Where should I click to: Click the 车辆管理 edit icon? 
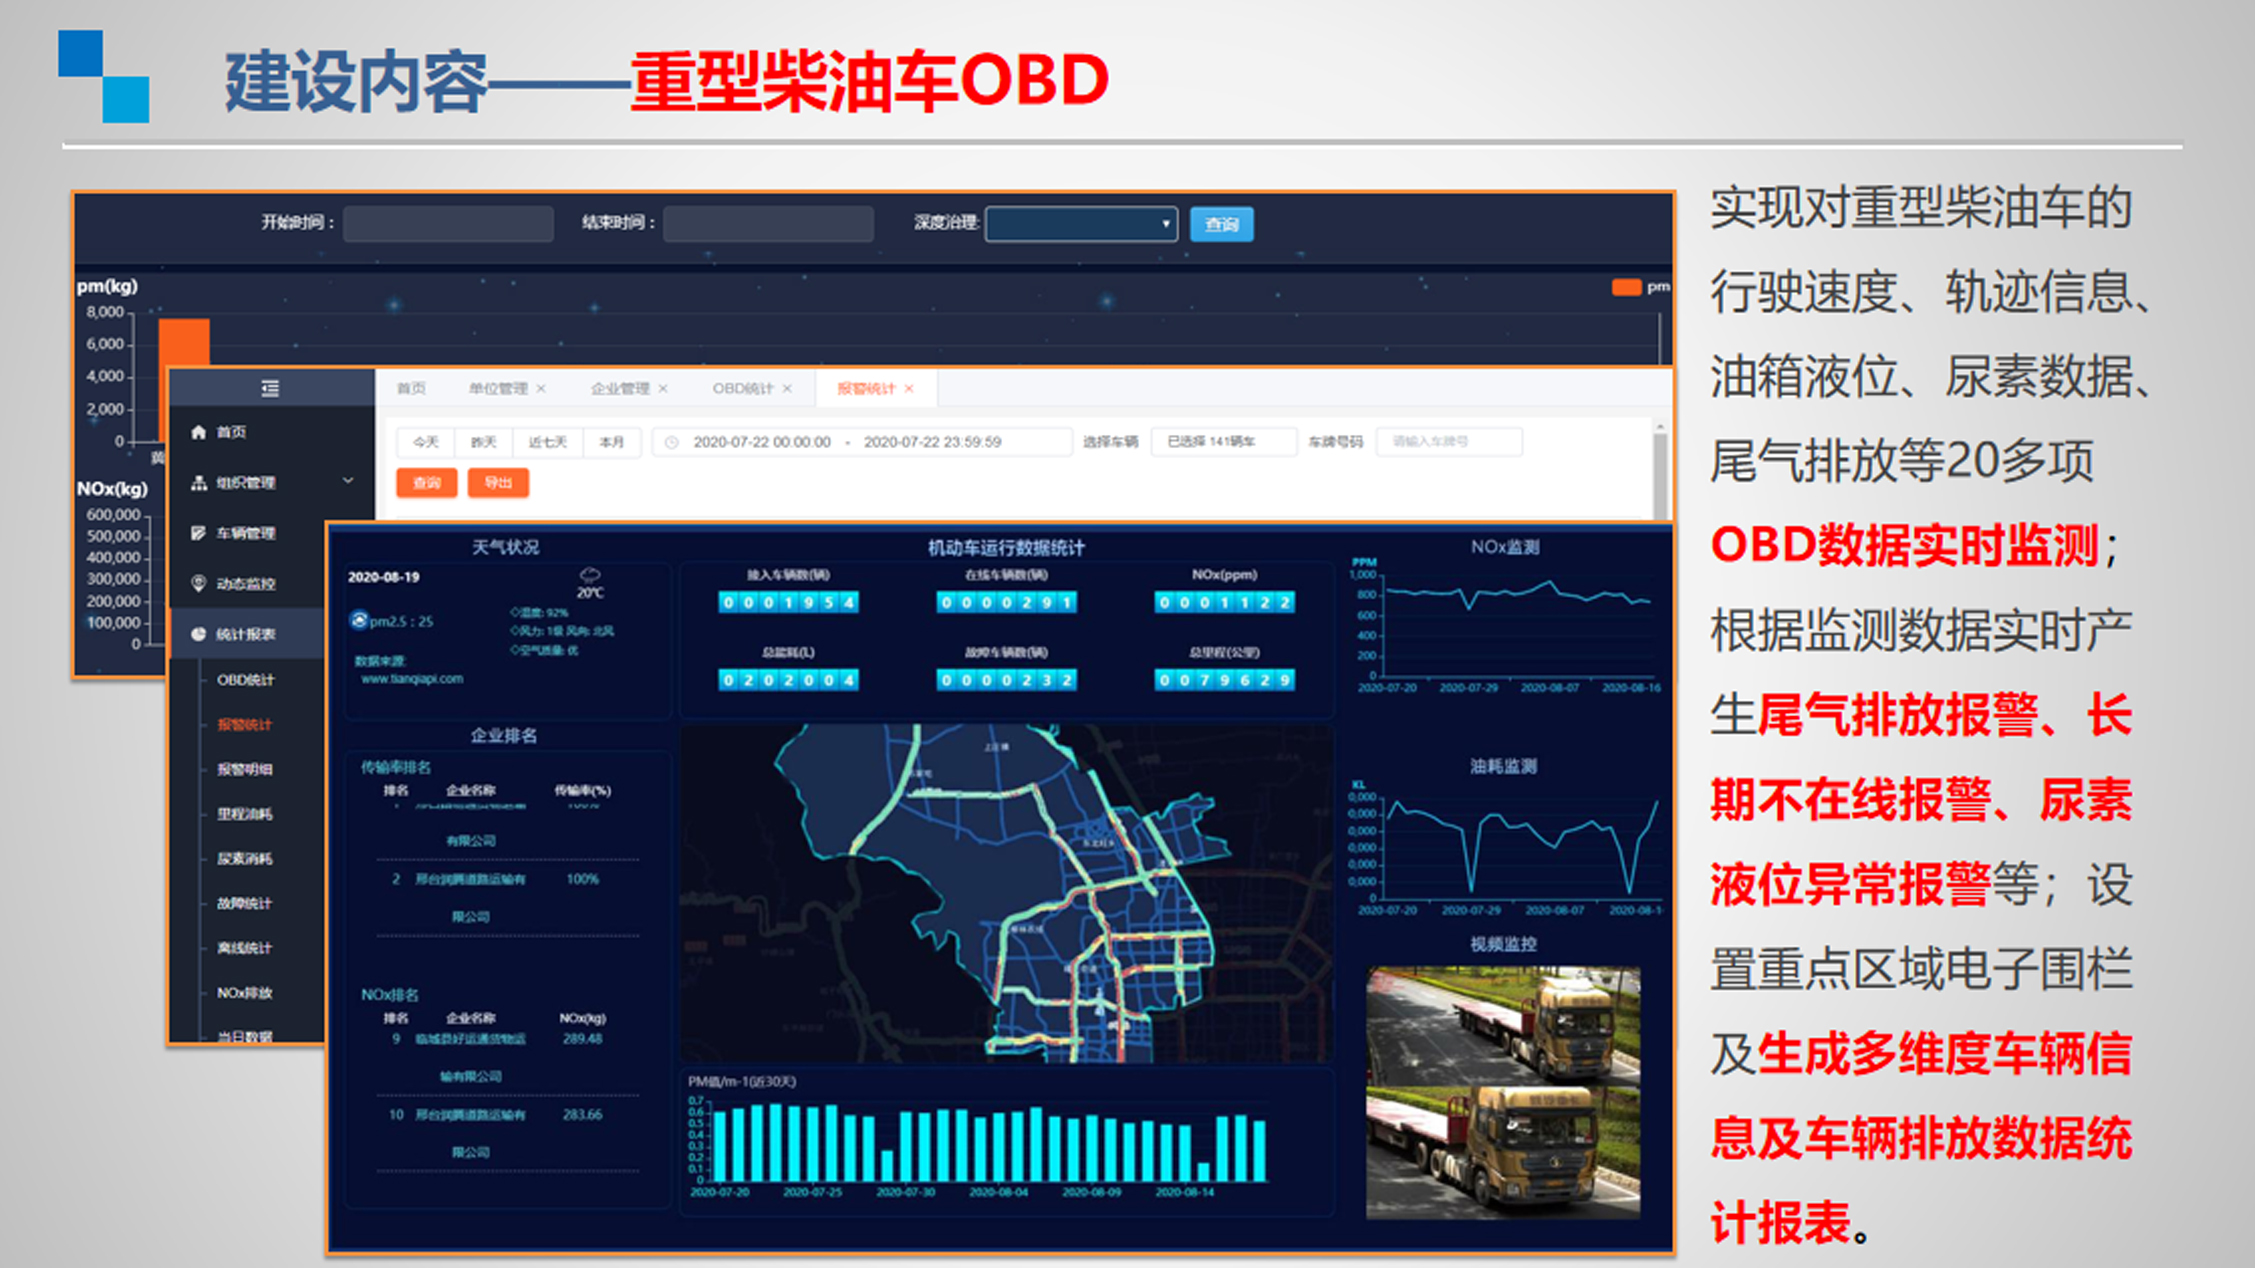tap(198, 533)
